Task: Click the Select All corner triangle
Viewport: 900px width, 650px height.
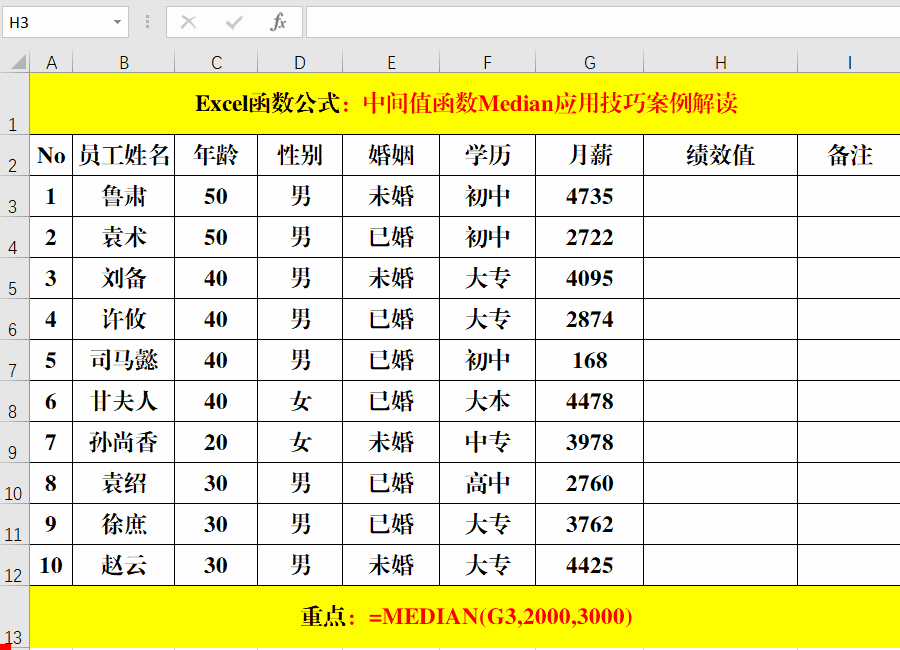Action: 19,61
